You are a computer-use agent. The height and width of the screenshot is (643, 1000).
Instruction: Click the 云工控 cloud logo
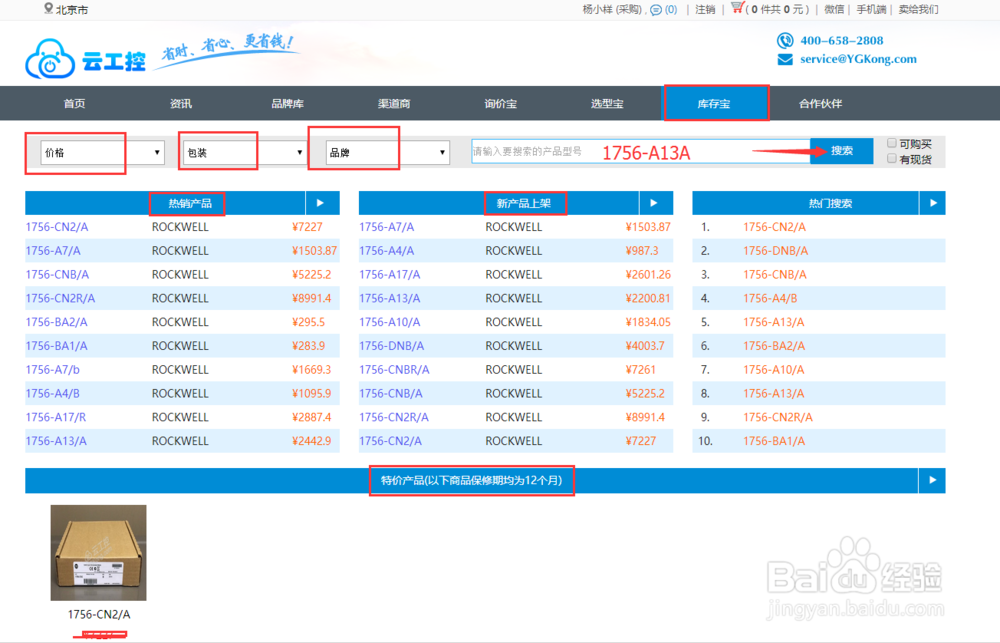[x=85, y=59]
